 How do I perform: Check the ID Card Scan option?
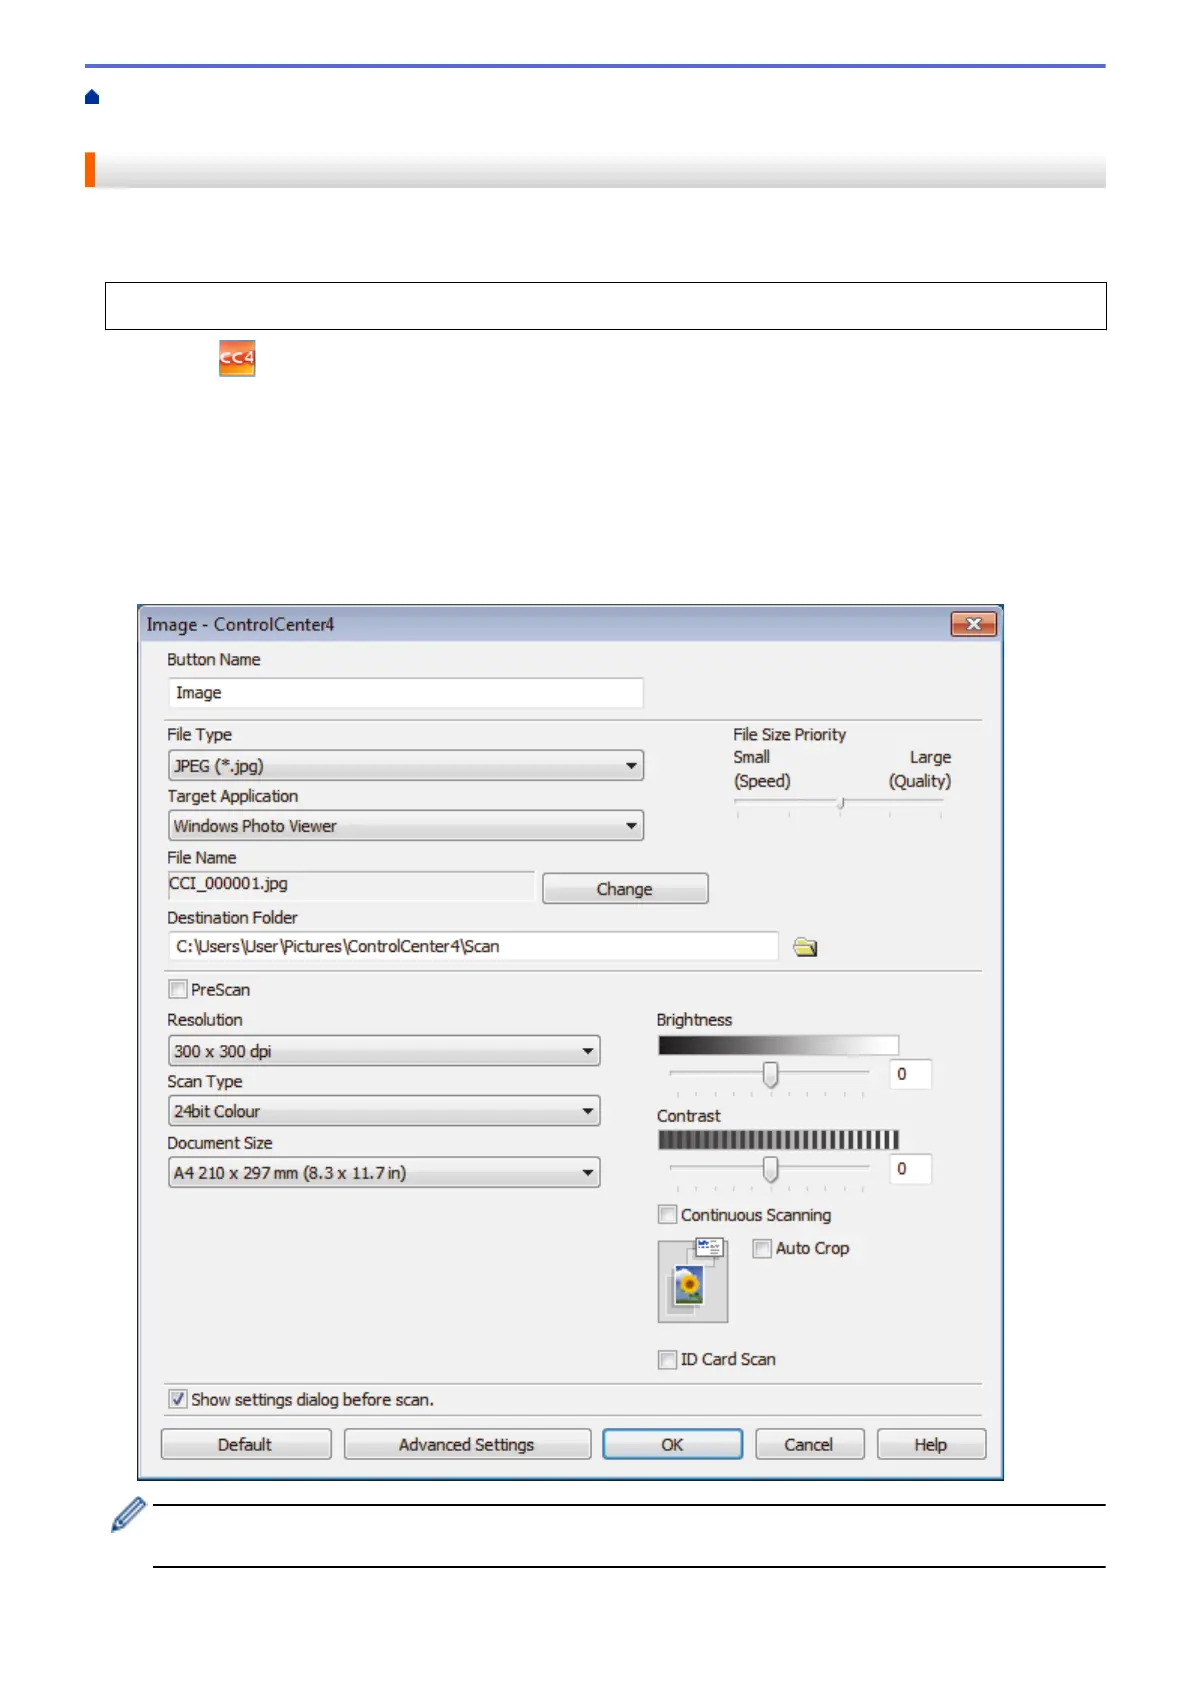pyautogui.click(x=667, y=1359)
